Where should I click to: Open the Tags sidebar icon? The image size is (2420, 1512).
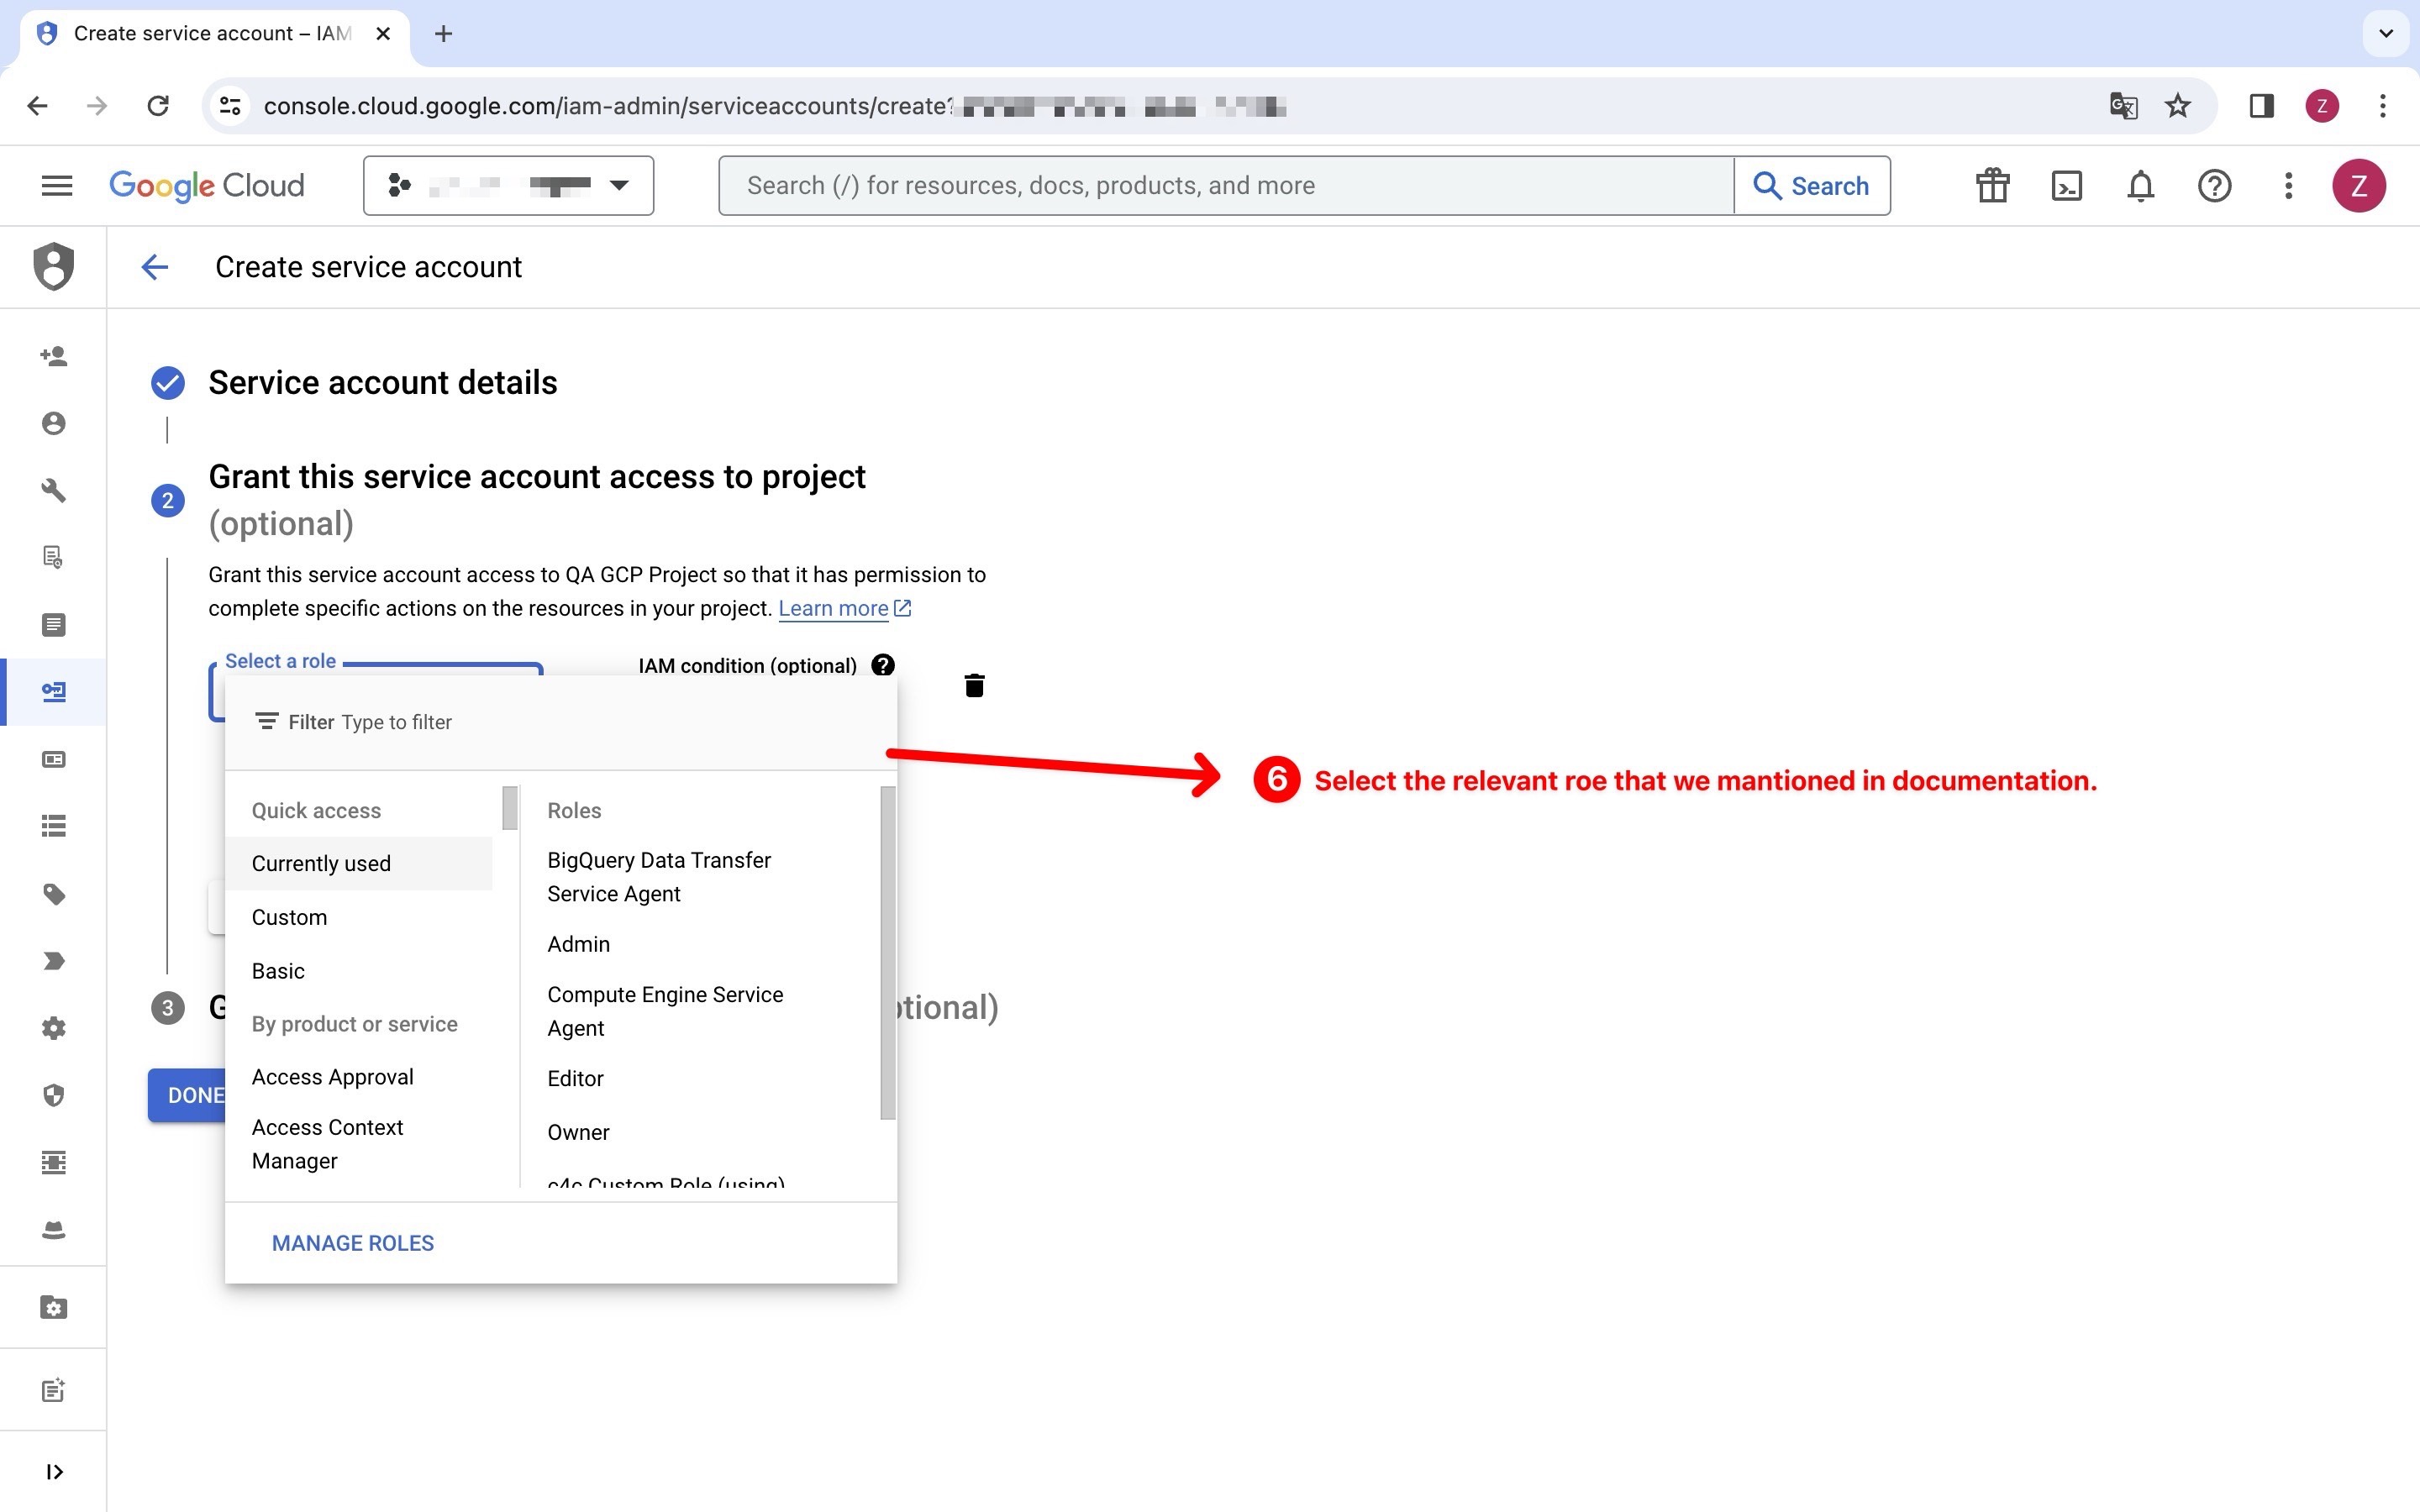(x=54, y=894)
